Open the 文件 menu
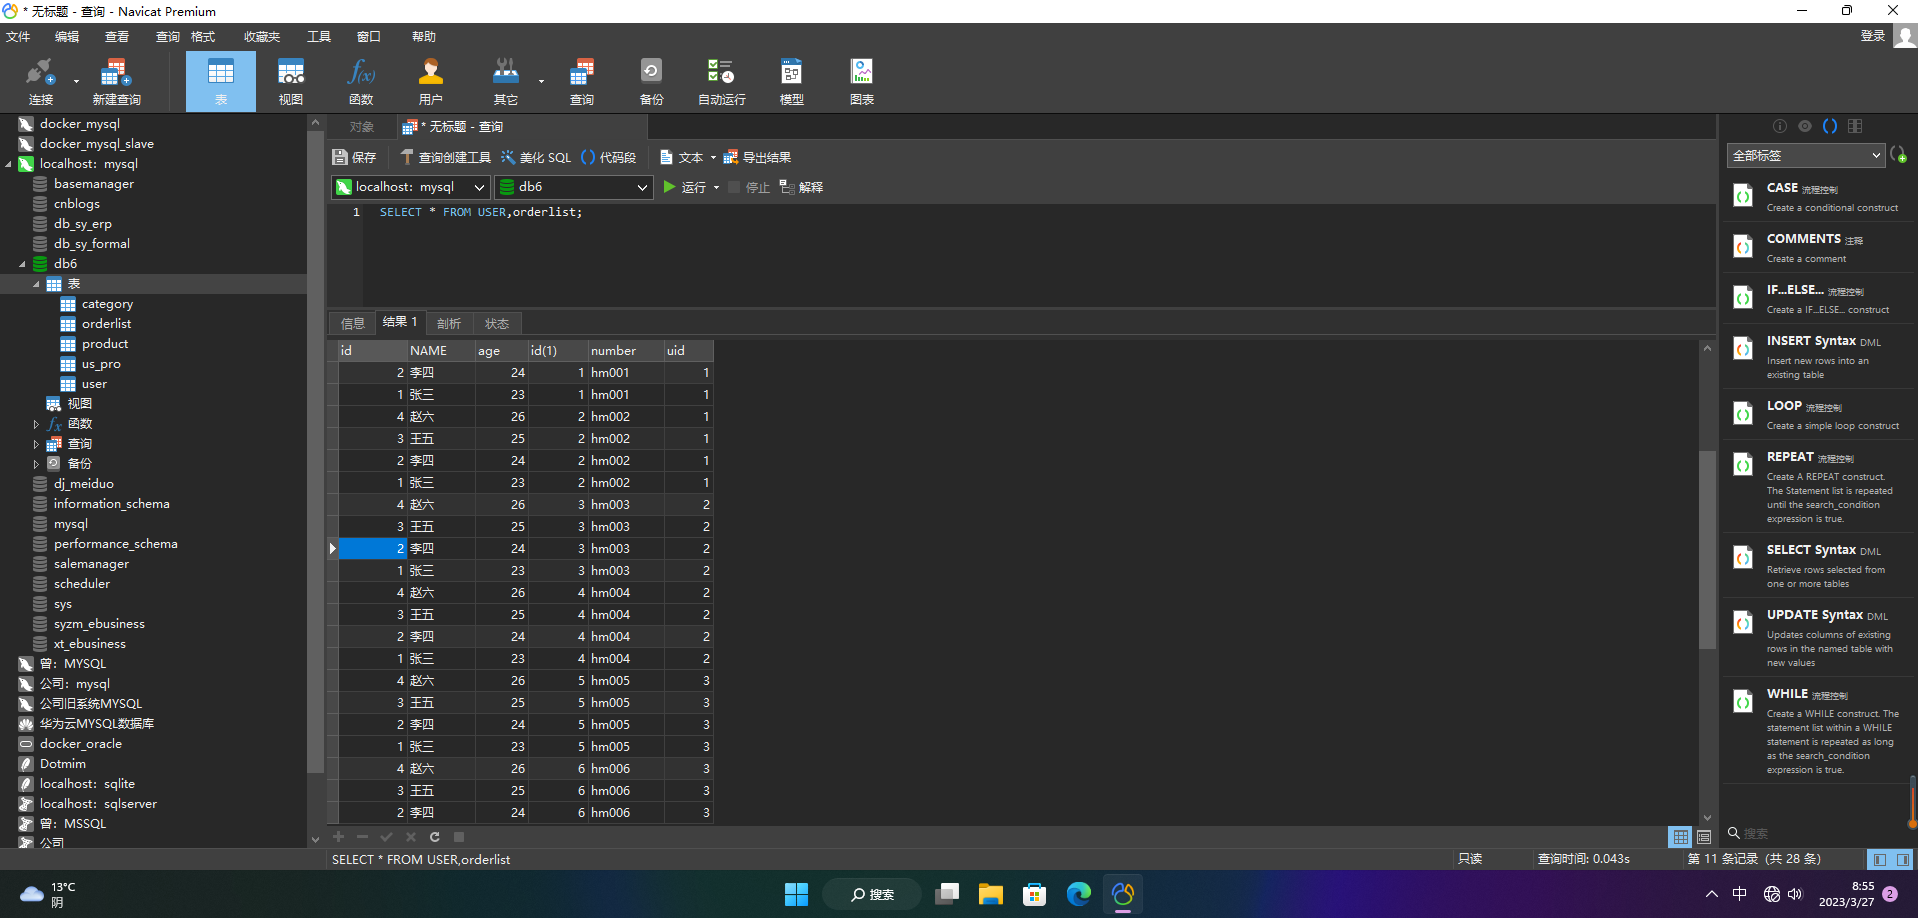This screenshot has height=918, width=1918. (18, 37)
